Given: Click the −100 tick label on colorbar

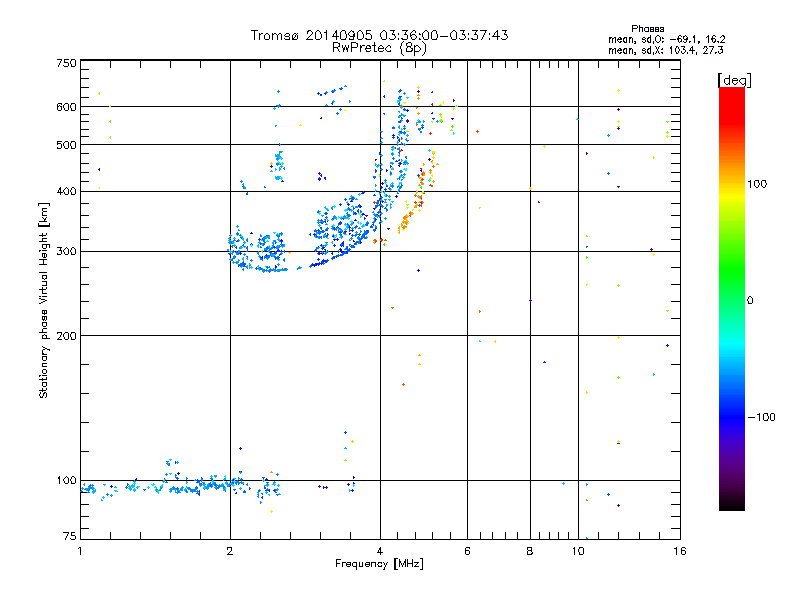Looking at the screenshot, I should [761, 416].
